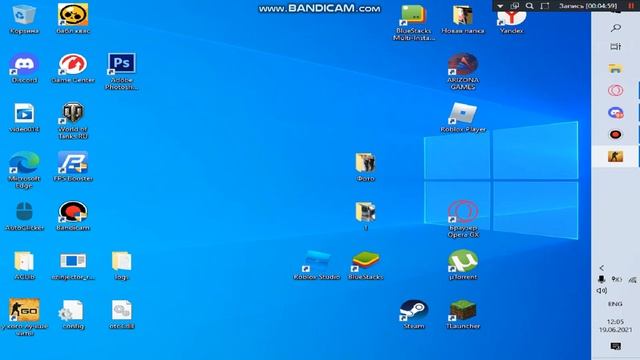This screenshot has width=640, height=360.
Task: Open the Microsoft Edge desktop shortcut
Action: tap(24, 170)
